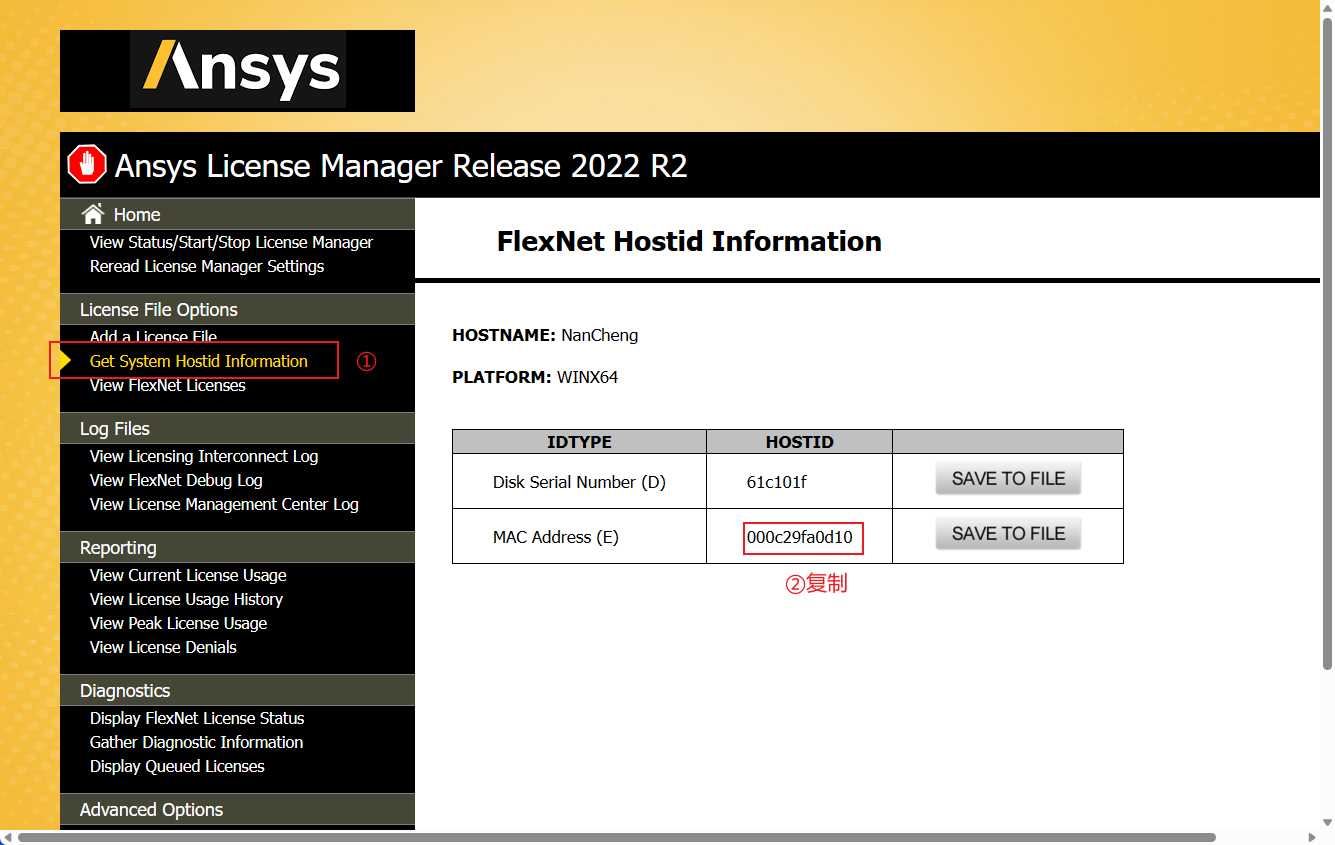Click the Disk Serial Number (D) cell
1335x845 pixels.
[x=579, y=482]
